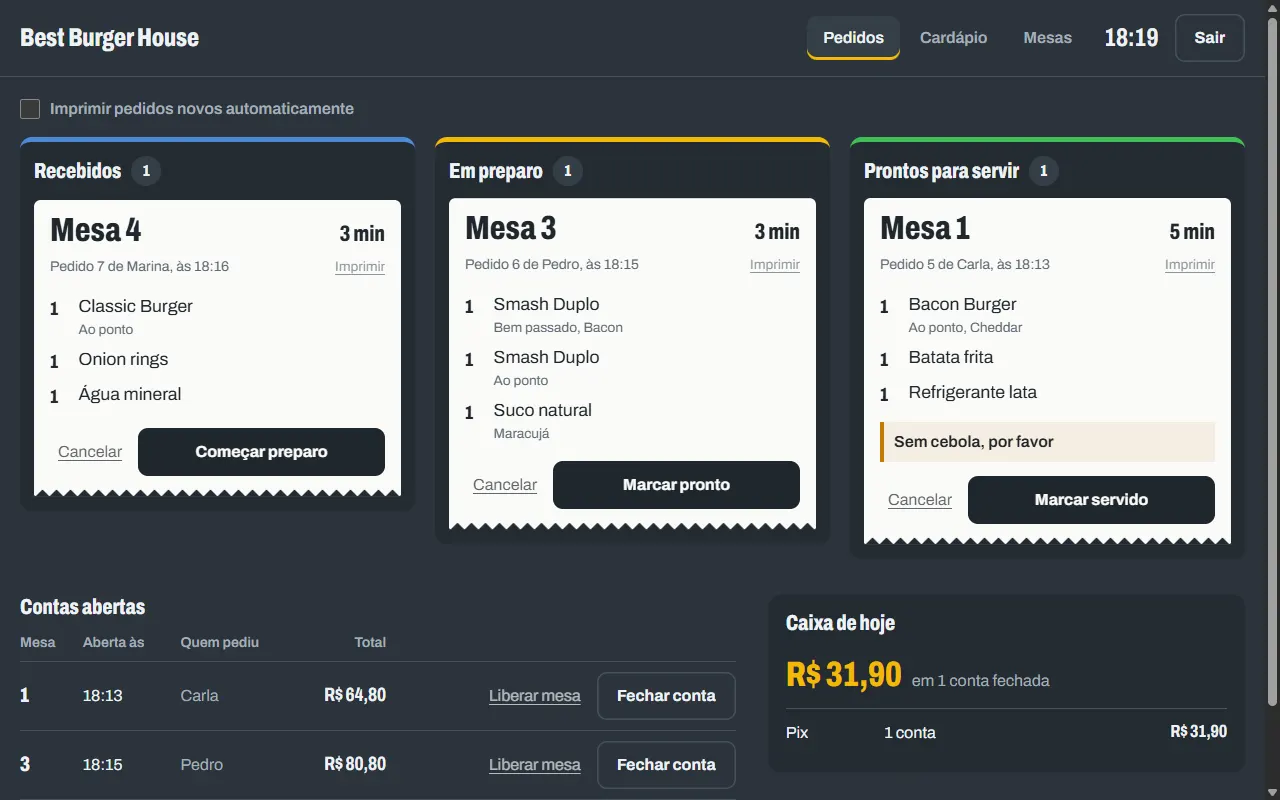This screenshot has width=1280, height=800.
Task: Click Marcar pronto for Mesa 3
Action: 676,485
